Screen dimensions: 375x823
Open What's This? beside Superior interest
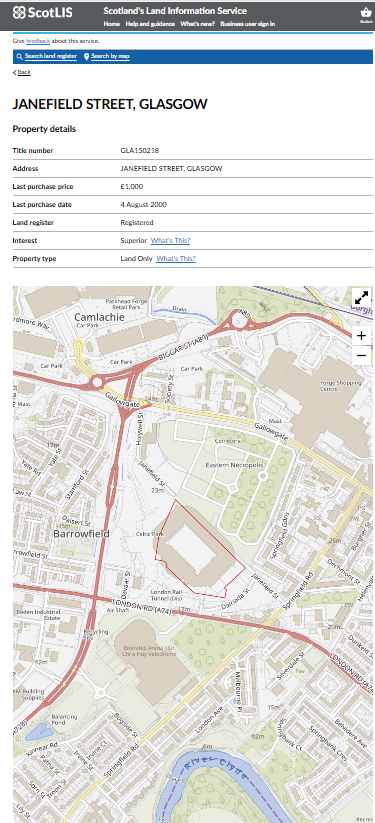(x=170, y=241)
